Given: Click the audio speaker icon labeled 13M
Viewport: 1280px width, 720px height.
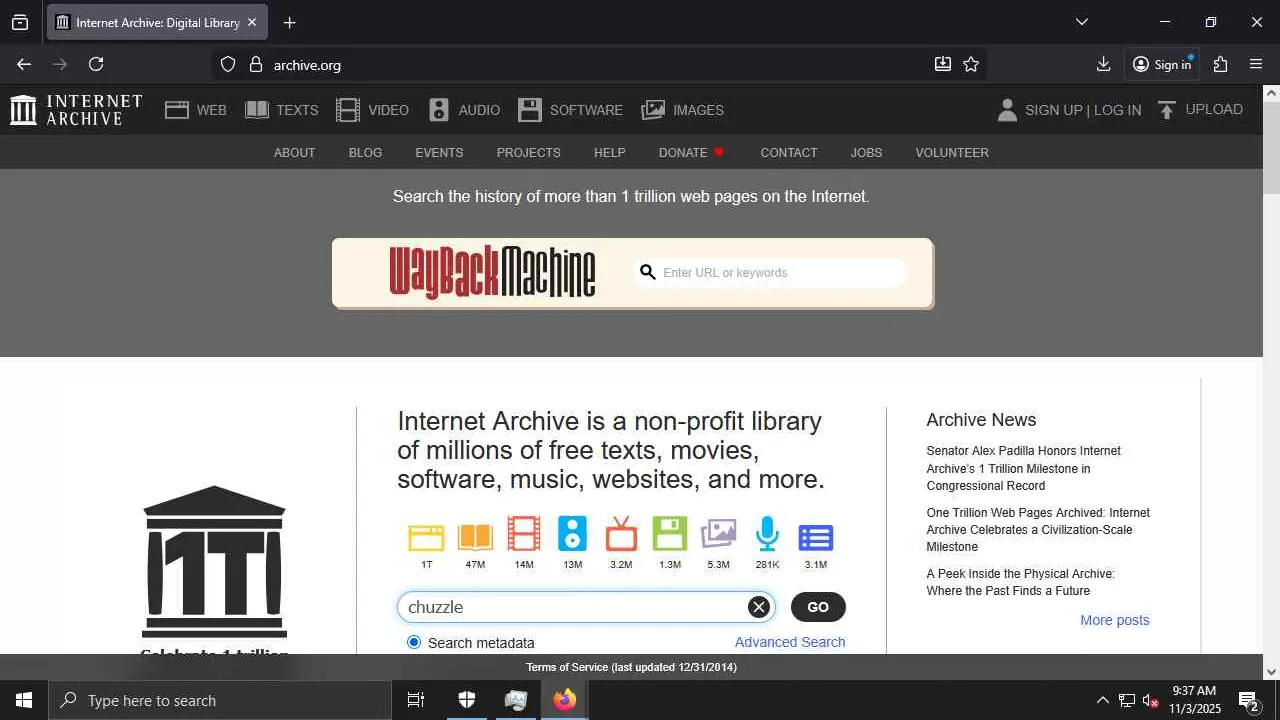Looking at the screenshot, I should [572, 534].
